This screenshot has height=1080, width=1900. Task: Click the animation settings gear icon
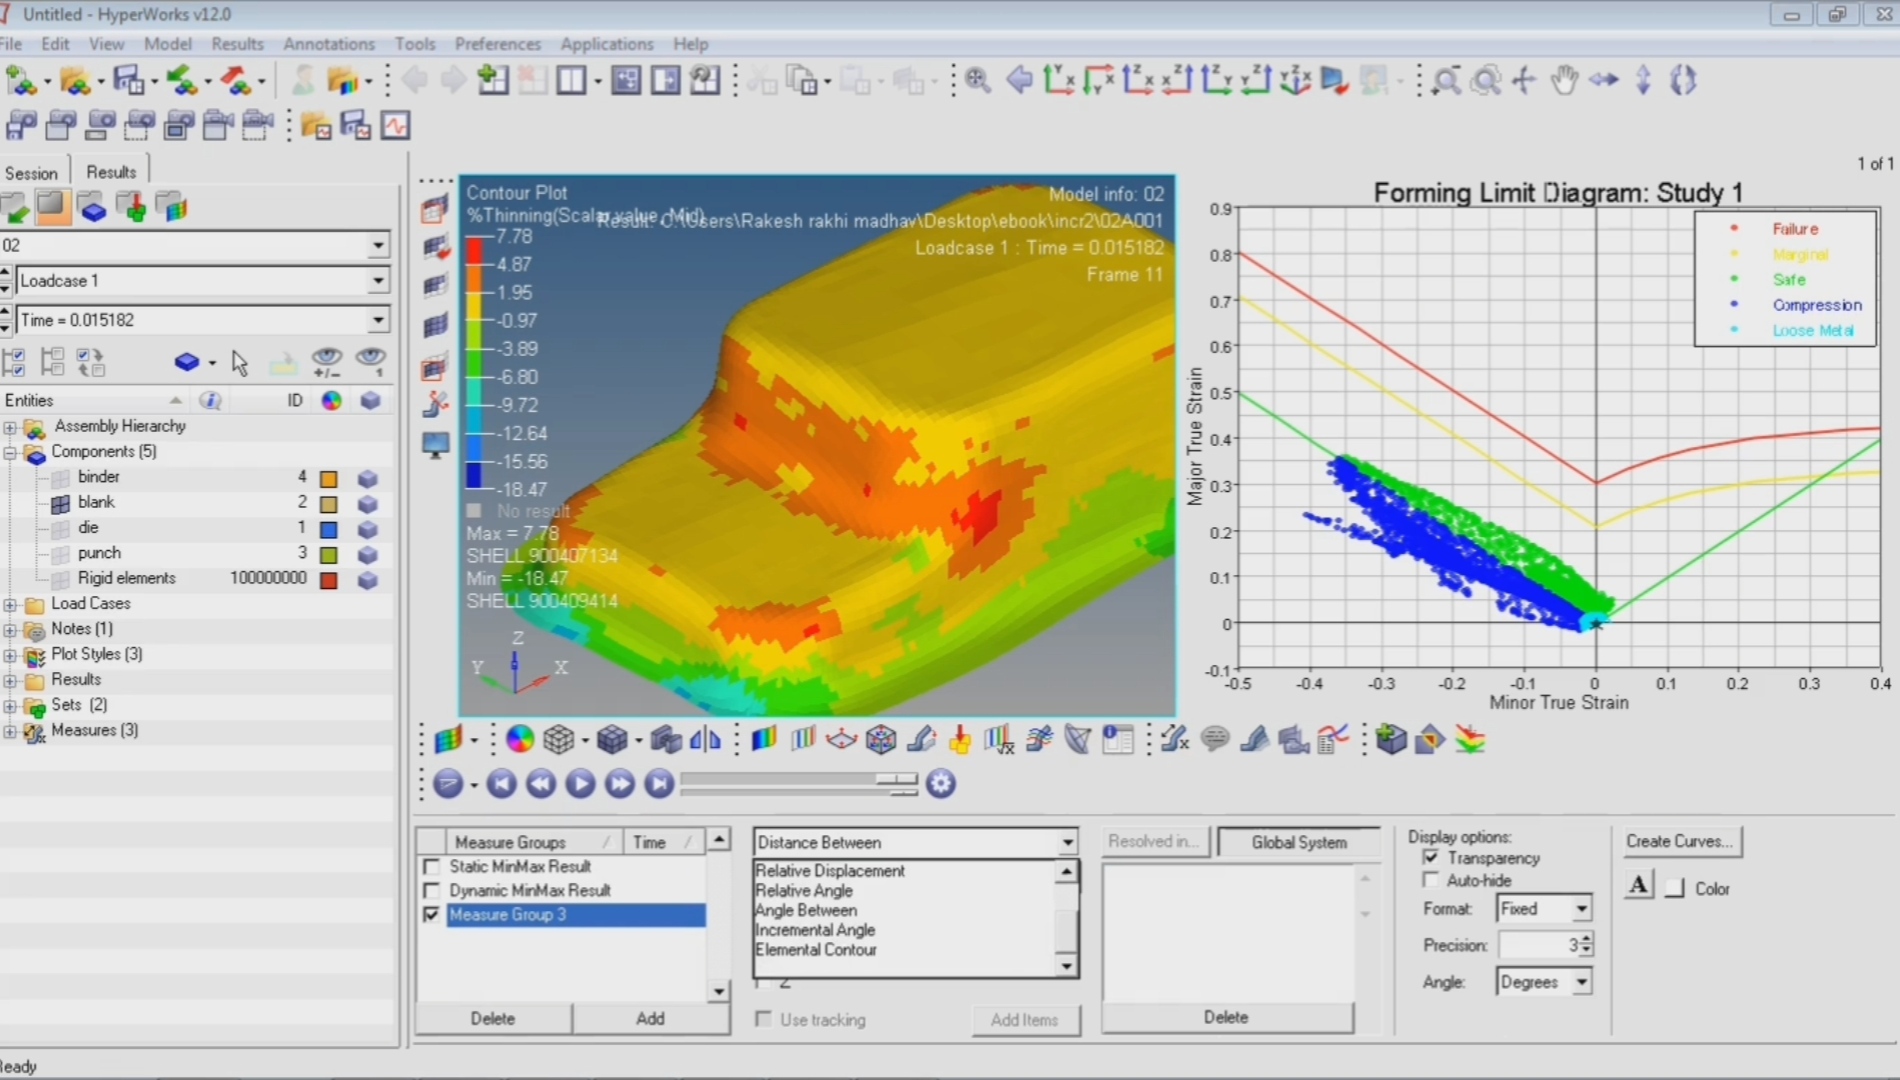941,784
